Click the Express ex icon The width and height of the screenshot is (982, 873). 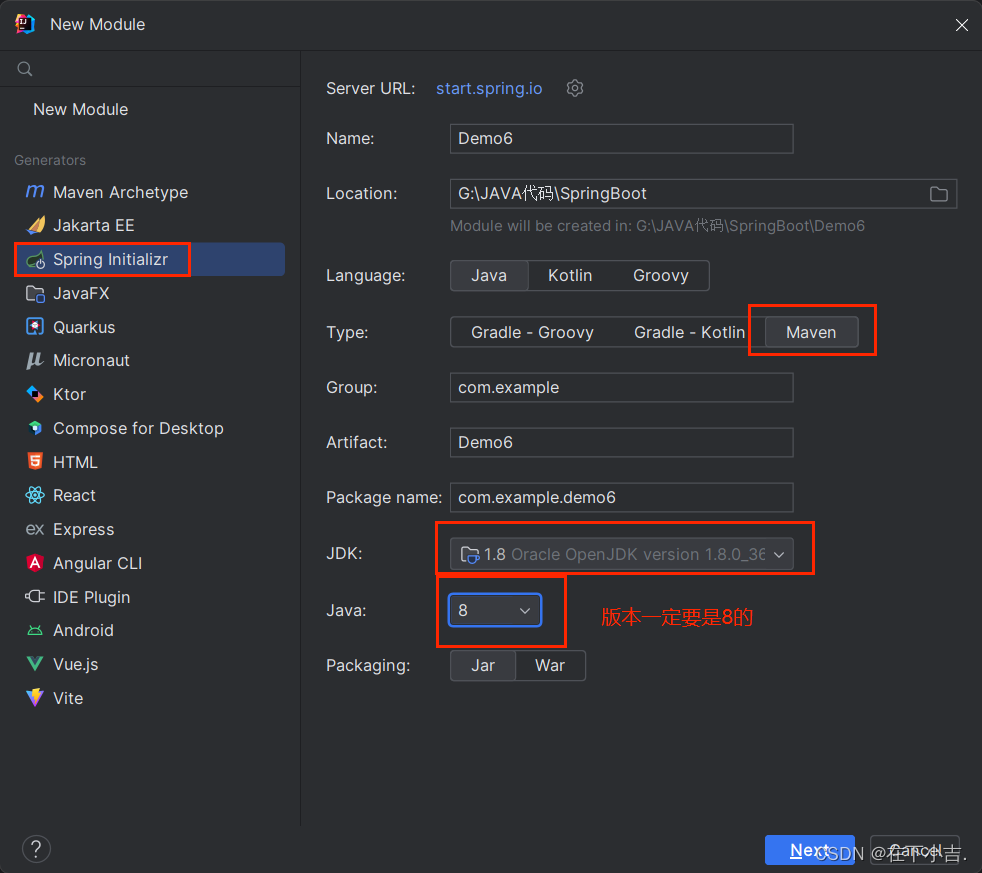pos(35,529)
